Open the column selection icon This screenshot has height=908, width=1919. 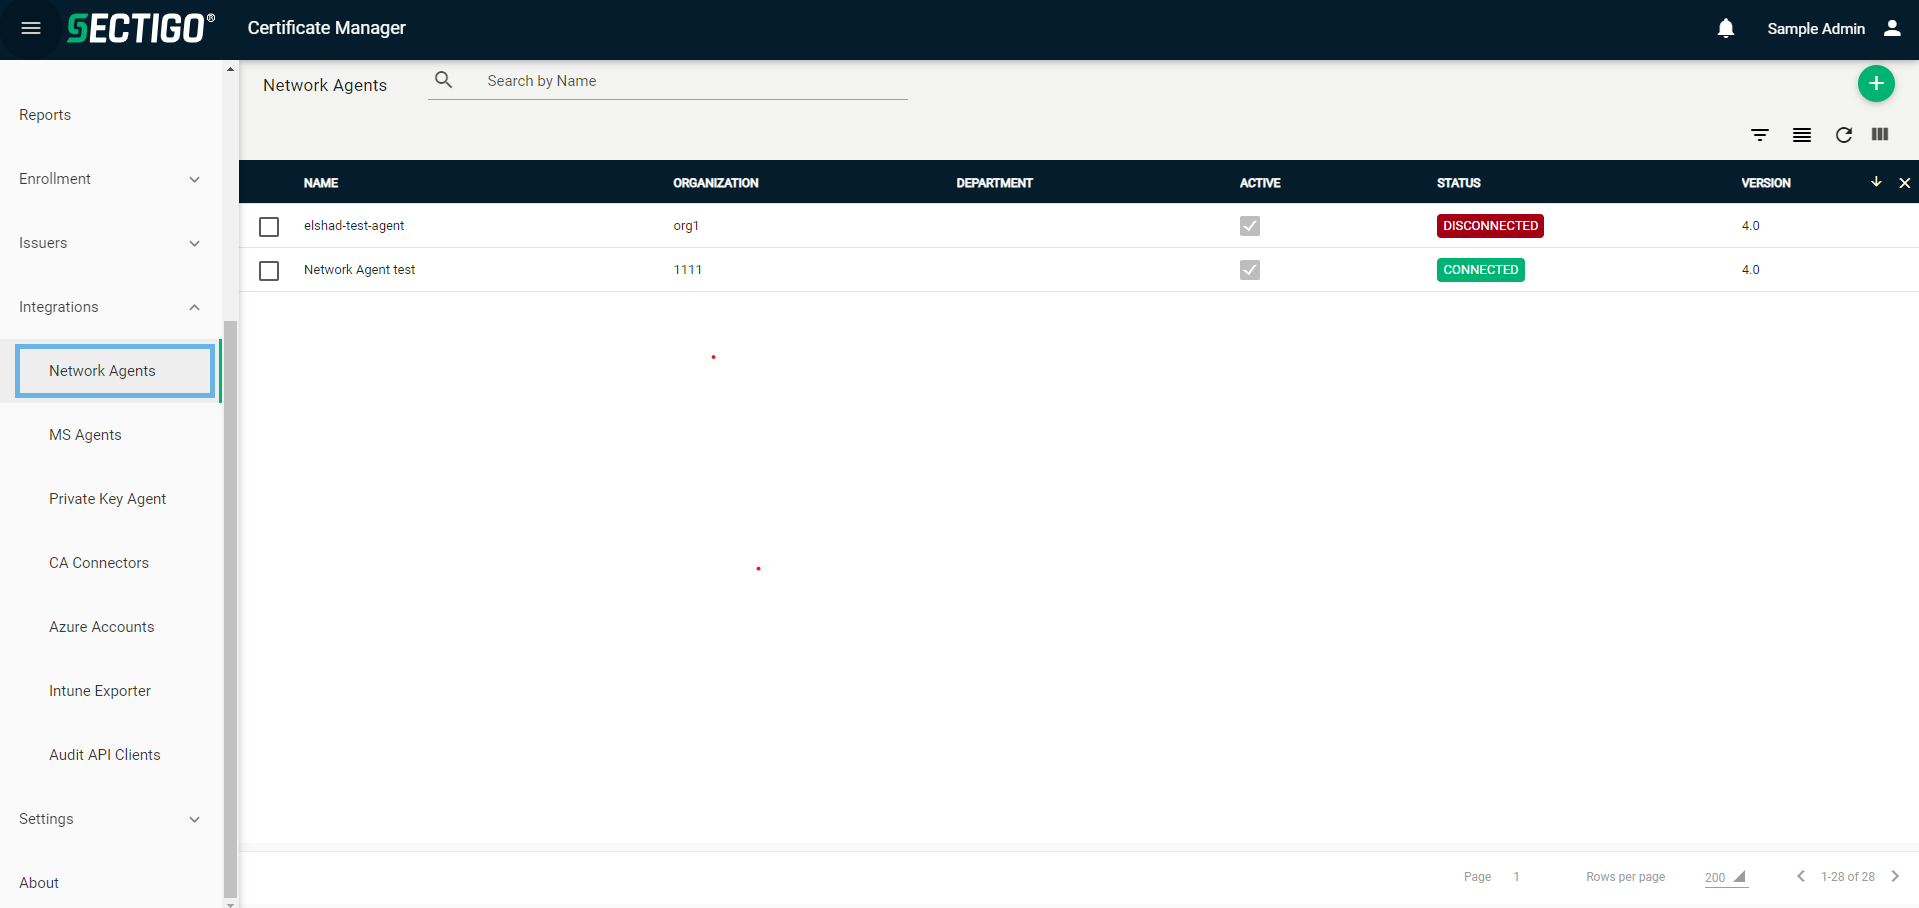click(x=1880, y=134)
